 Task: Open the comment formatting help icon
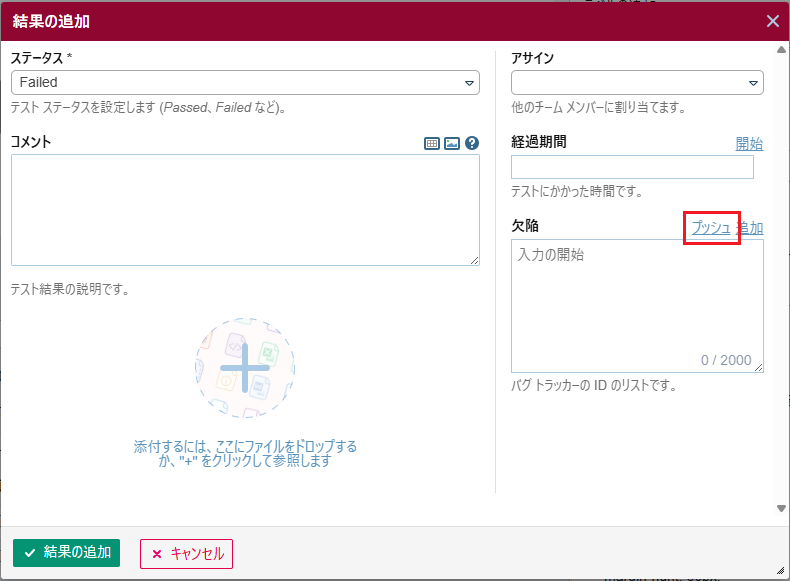472,143
